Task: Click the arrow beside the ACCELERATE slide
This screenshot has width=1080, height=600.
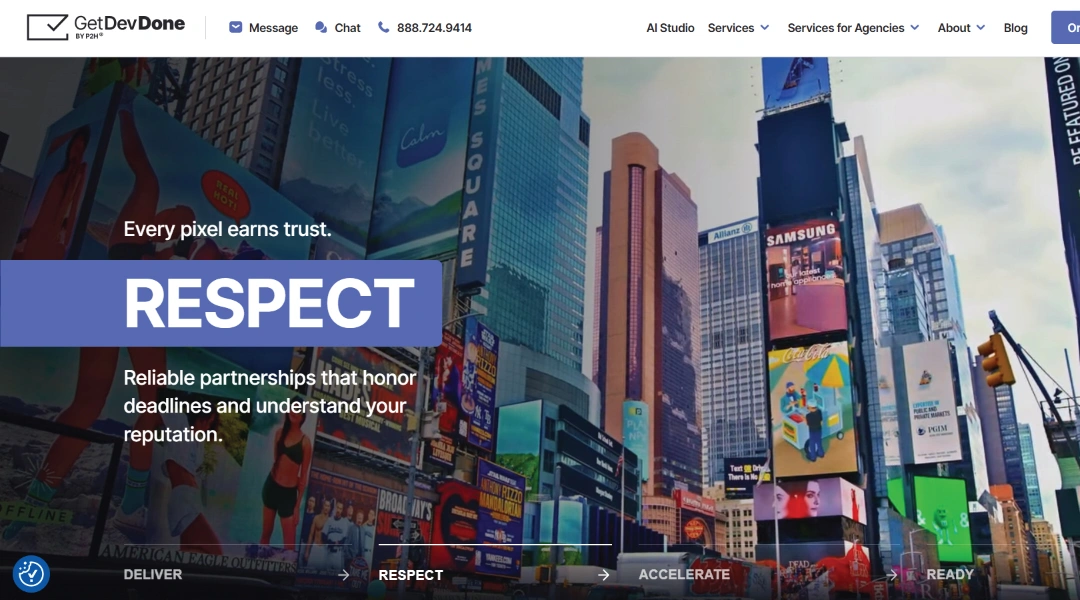Action: pyautogui.click(x=891, y=575)
